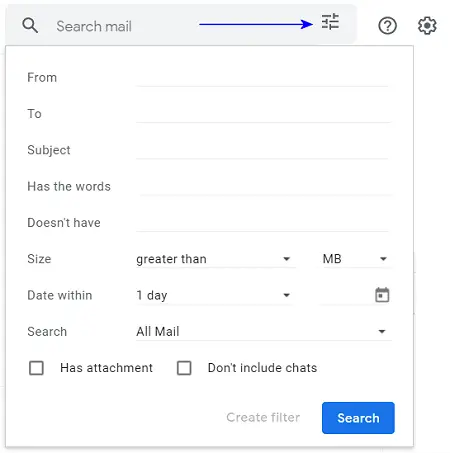The height and width of the screenshot is (453, 450).
Task: Expand the All Mail search scope dropdown
Action: (x=264, y=332)
